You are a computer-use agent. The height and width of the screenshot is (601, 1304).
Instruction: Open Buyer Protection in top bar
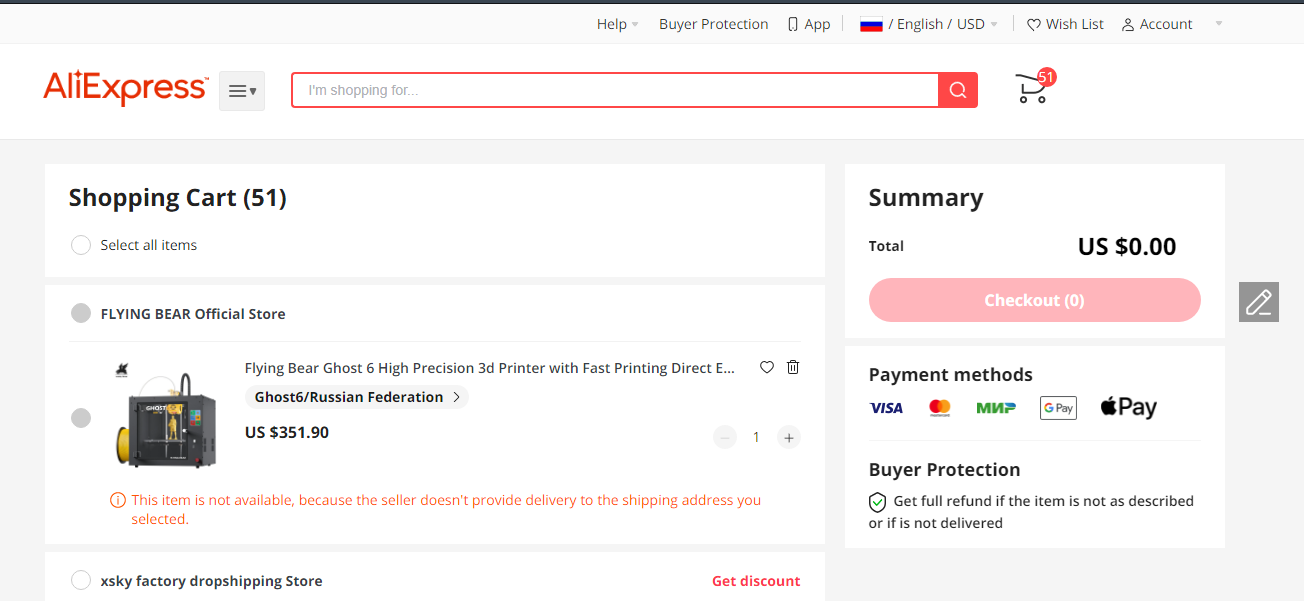(714, 24)
